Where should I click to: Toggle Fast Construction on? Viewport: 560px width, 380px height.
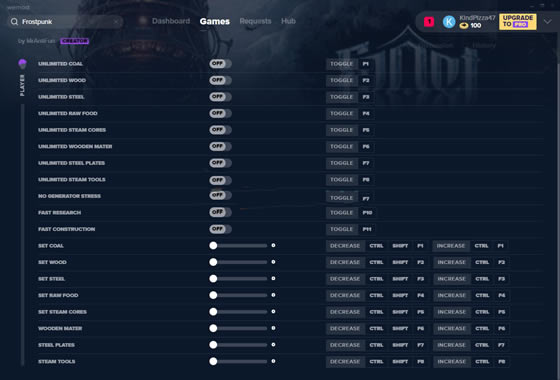coord(220,229)
